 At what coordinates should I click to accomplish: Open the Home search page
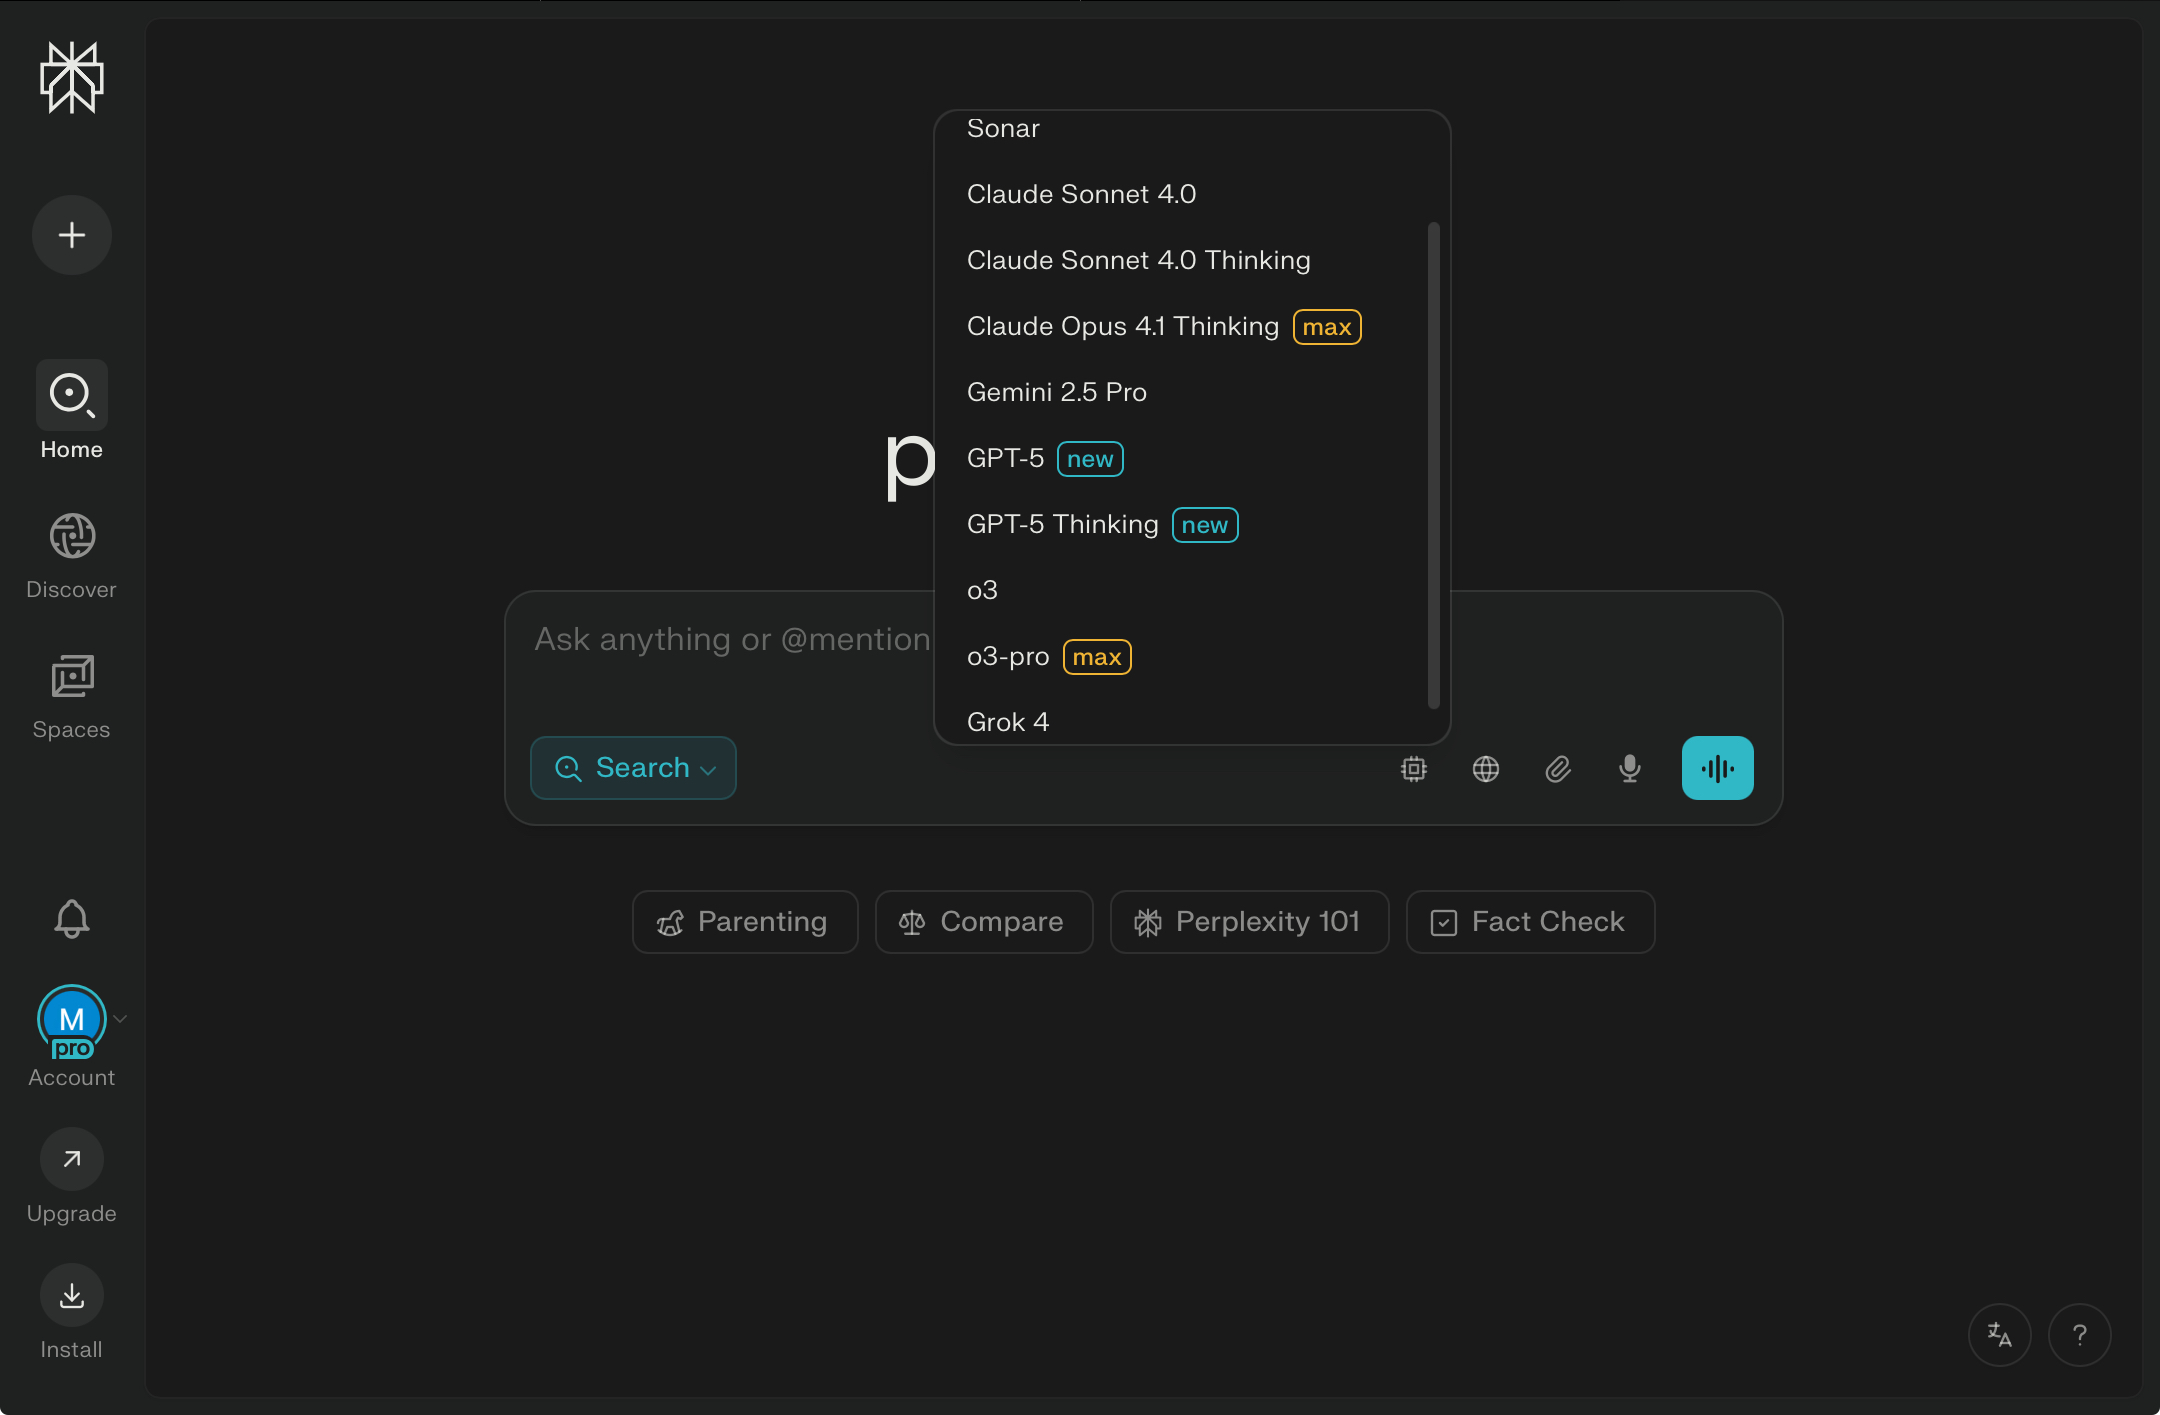tap(72, 411)
